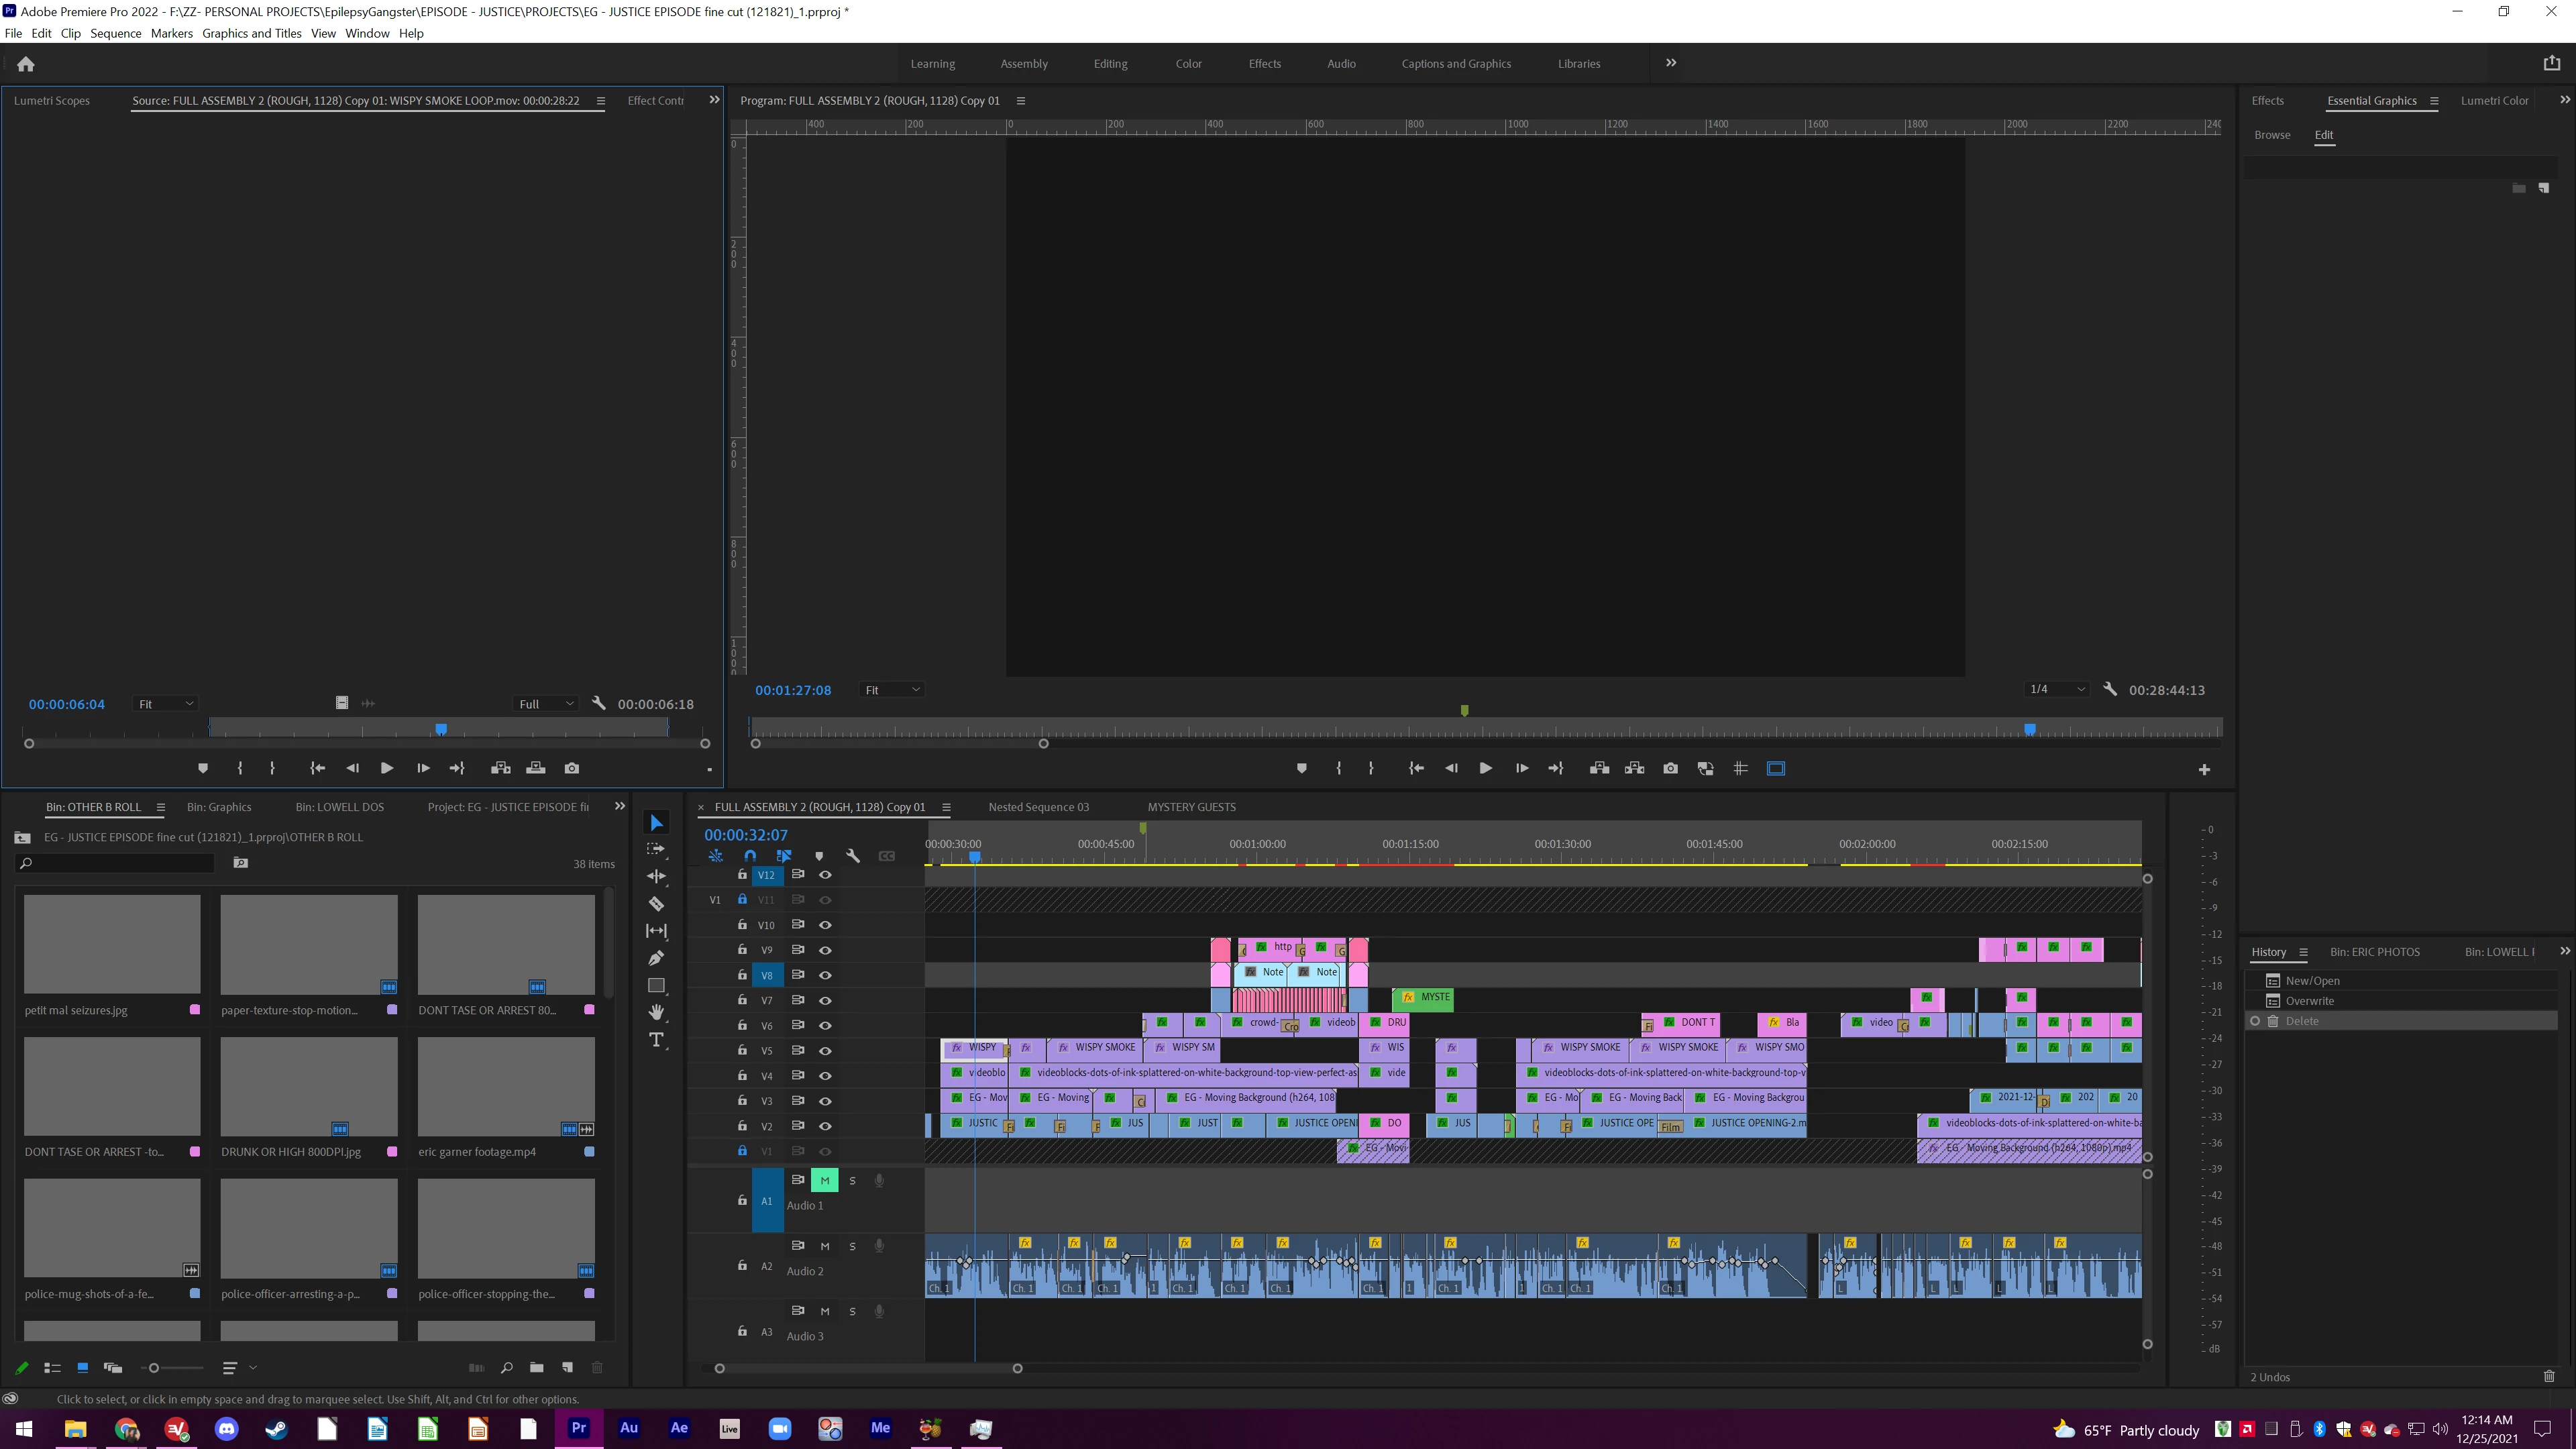The image size is (2576, 1449).
Task: Select the Pen tool
Action: tap(656, 958)
